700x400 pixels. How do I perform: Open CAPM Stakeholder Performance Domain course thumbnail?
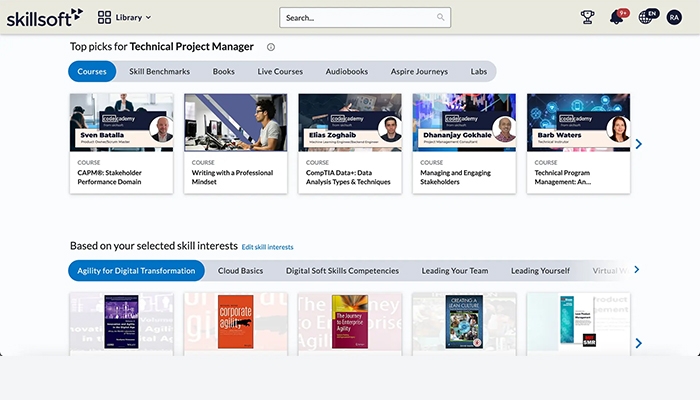121,123
